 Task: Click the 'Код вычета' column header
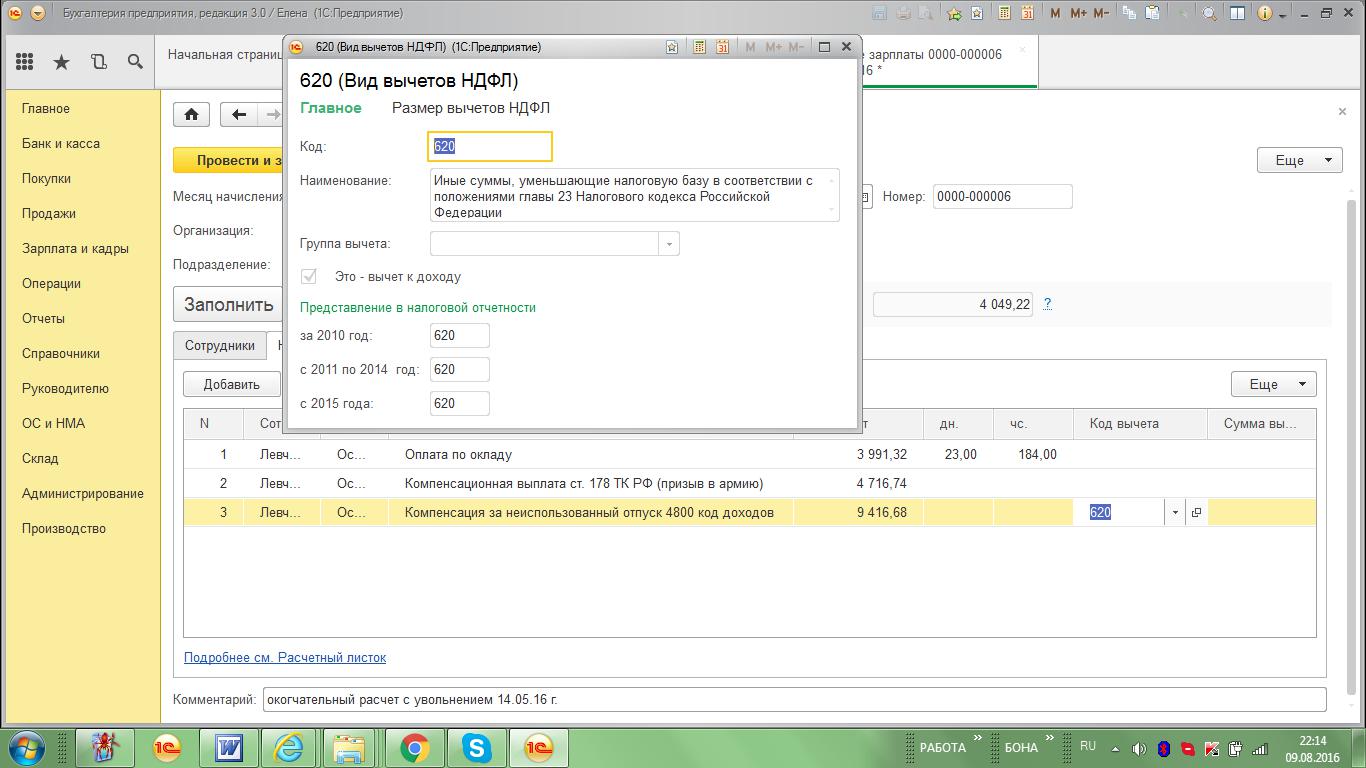click(x=1140, y=424)
